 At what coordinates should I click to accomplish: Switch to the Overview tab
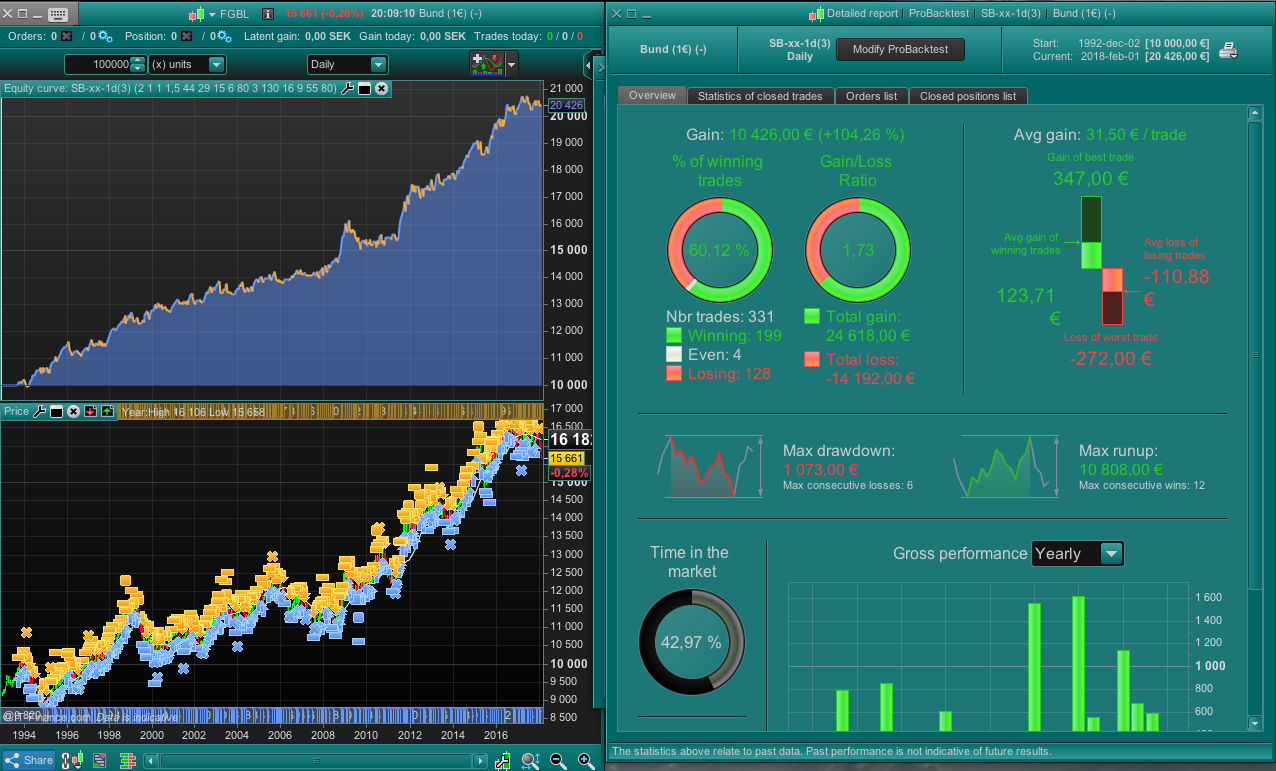point(652,95)
